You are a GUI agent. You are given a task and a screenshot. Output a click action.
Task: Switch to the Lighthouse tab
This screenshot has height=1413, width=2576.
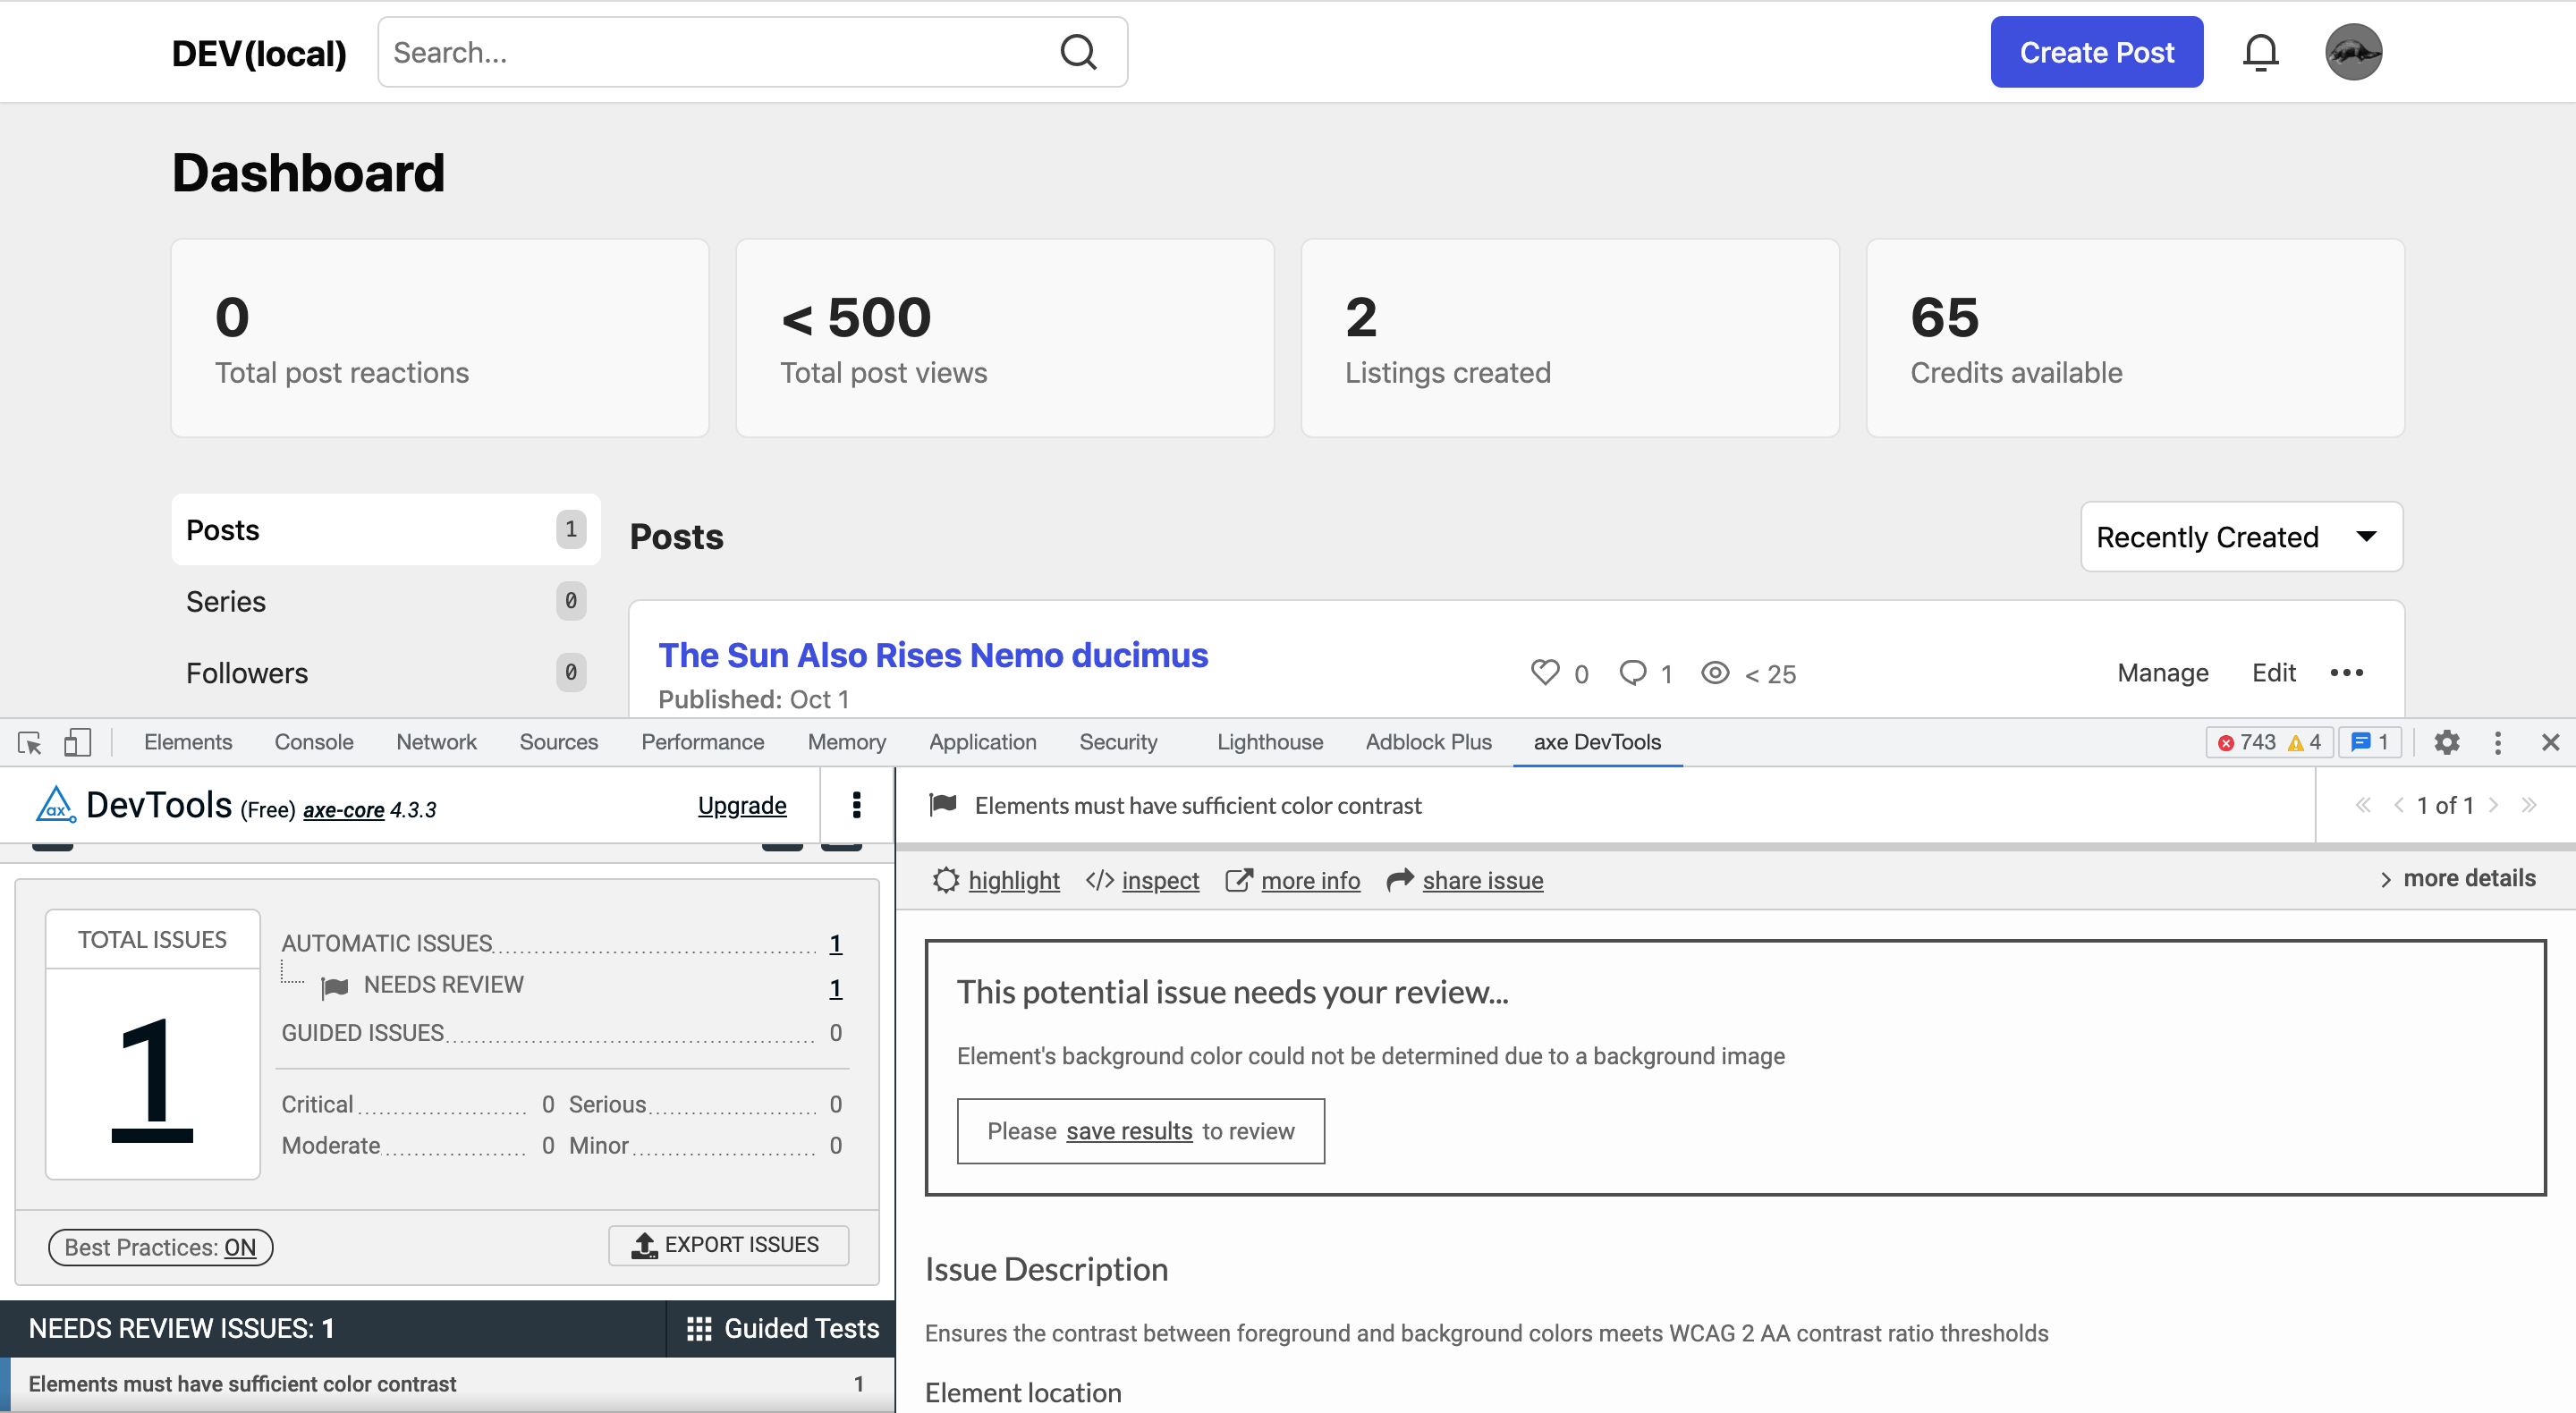1269,743
